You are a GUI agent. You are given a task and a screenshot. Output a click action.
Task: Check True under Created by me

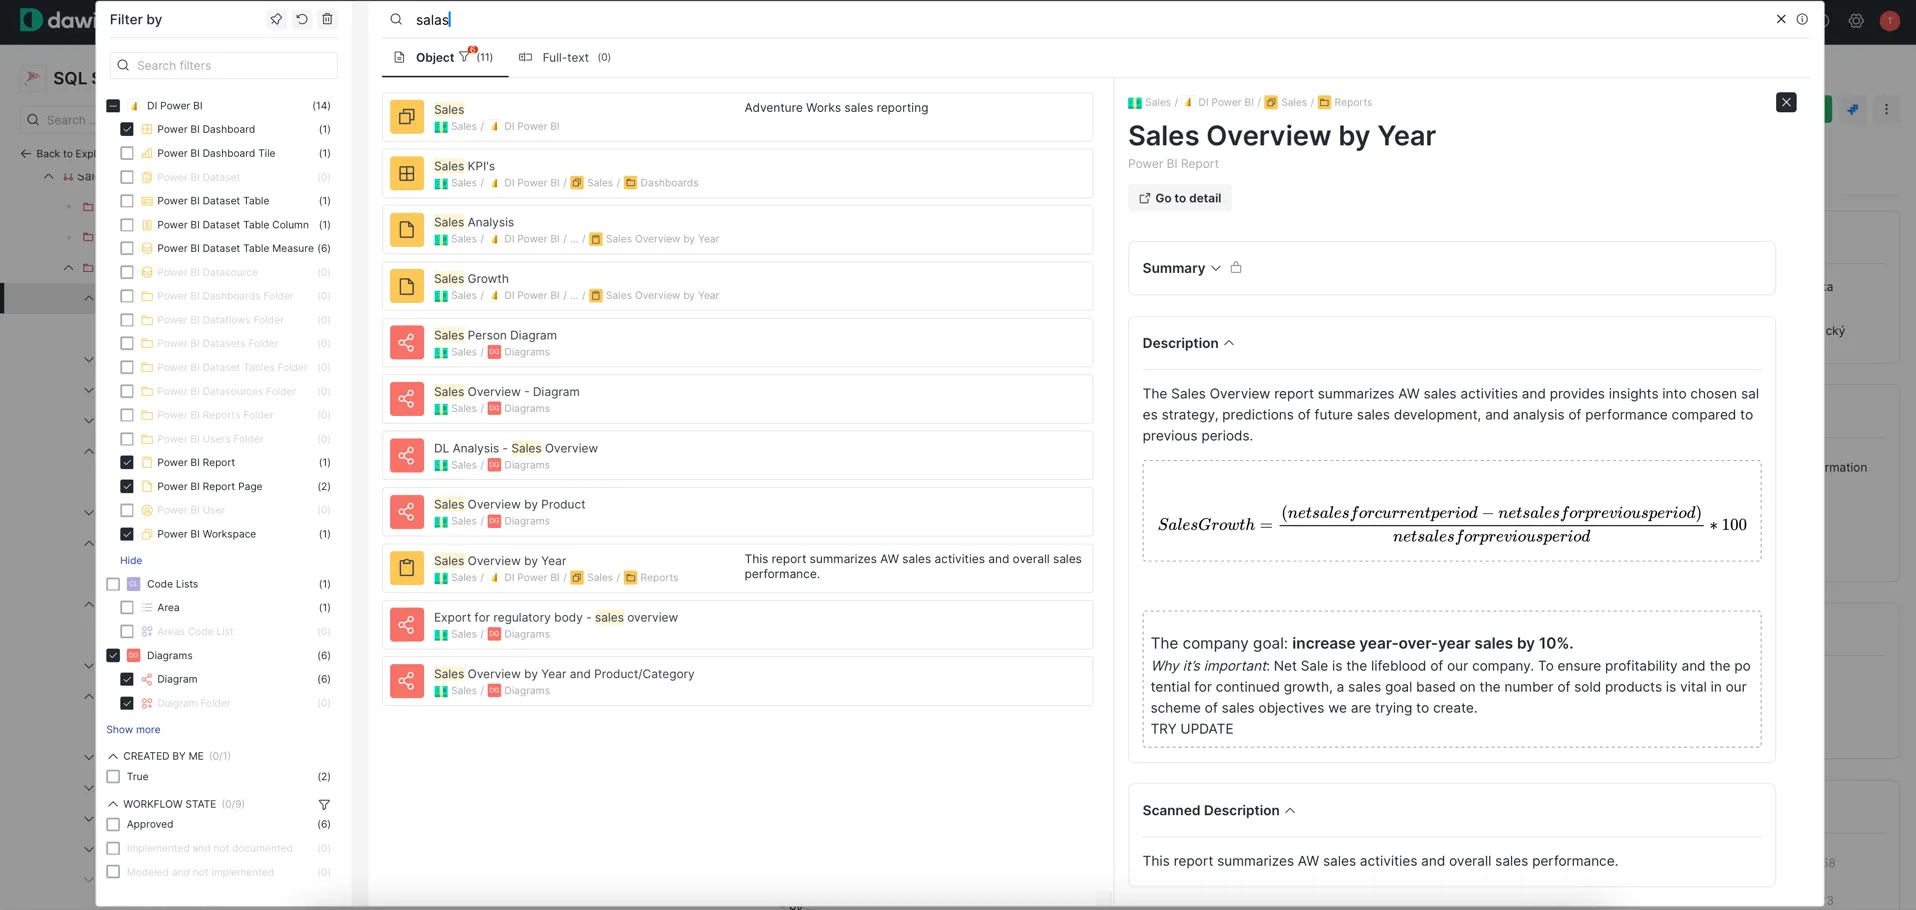113,777
